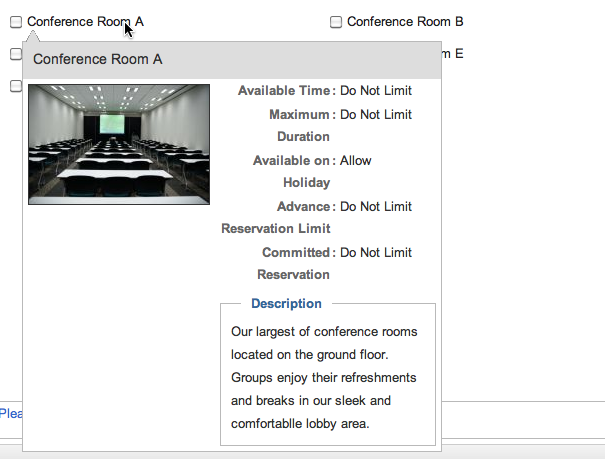The width and height of the screenshot is (605, 459).
Task: Select the Available on Holiday field label
Action: coord(291,171)
